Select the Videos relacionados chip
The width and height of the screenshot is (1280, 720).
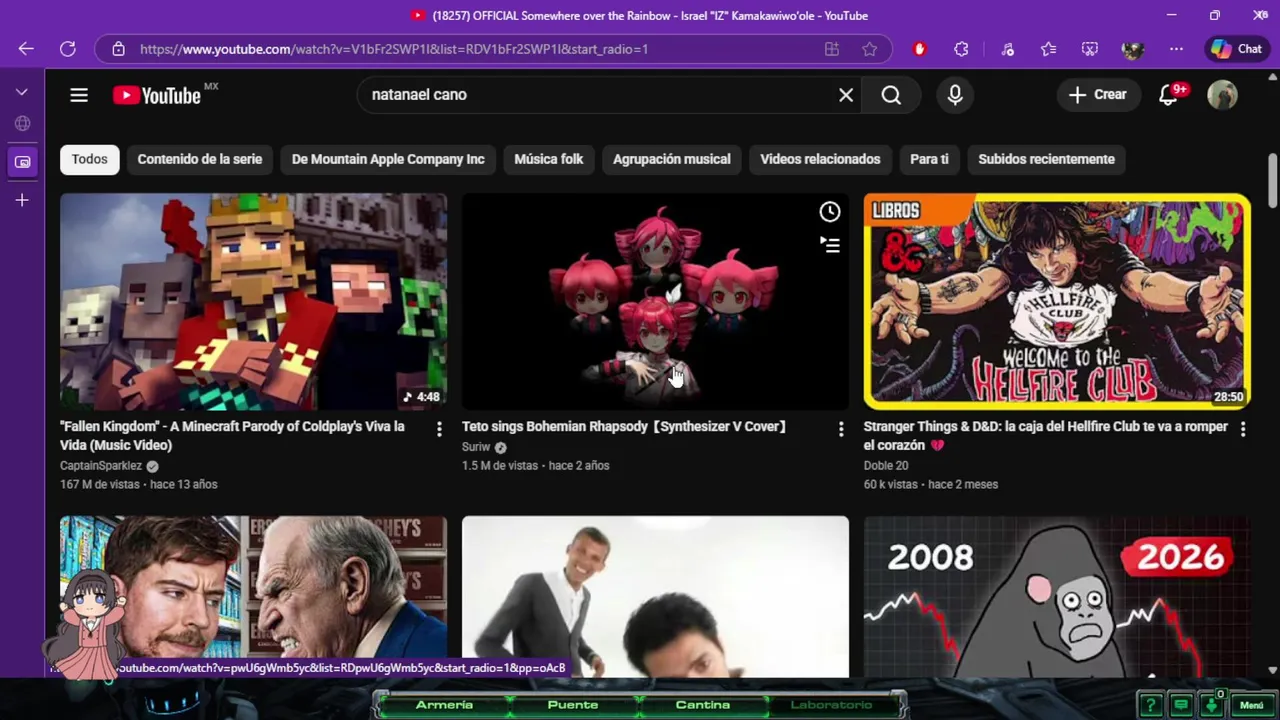click(x=820, y=159)
